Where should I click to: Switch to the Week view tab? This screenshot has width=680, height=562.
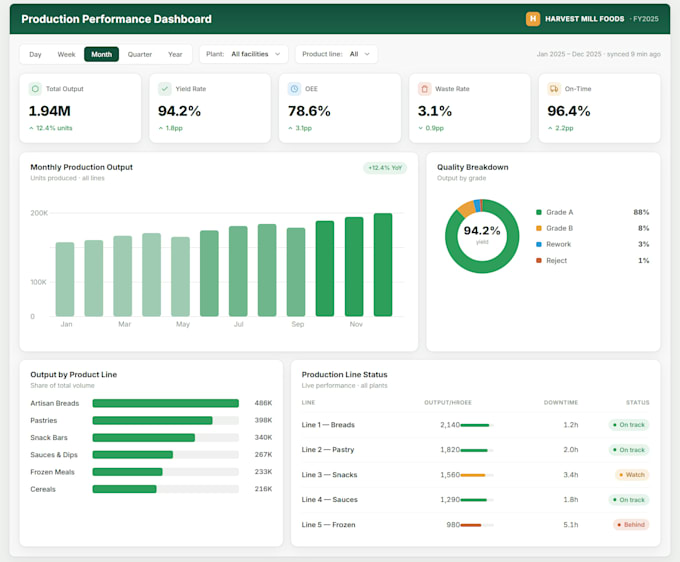[66, 54]
